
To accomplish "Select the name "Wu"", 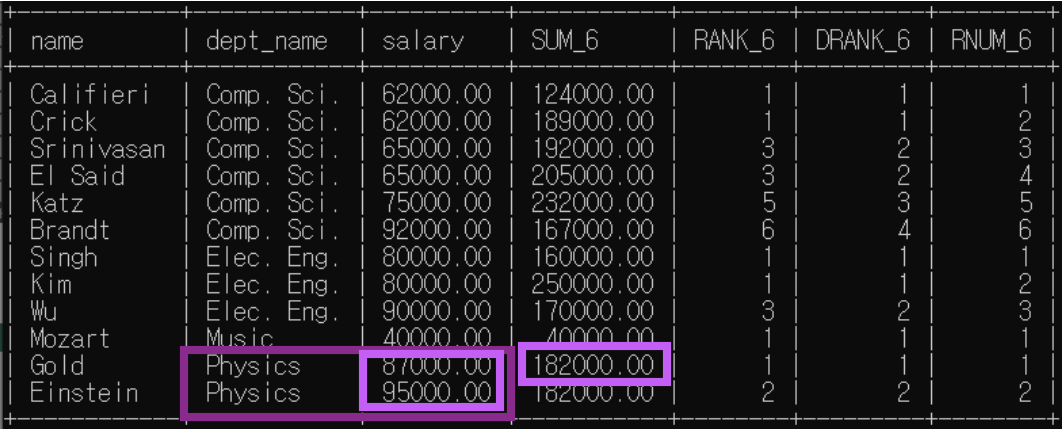I will pyautogui.click(x=43, y=311).
